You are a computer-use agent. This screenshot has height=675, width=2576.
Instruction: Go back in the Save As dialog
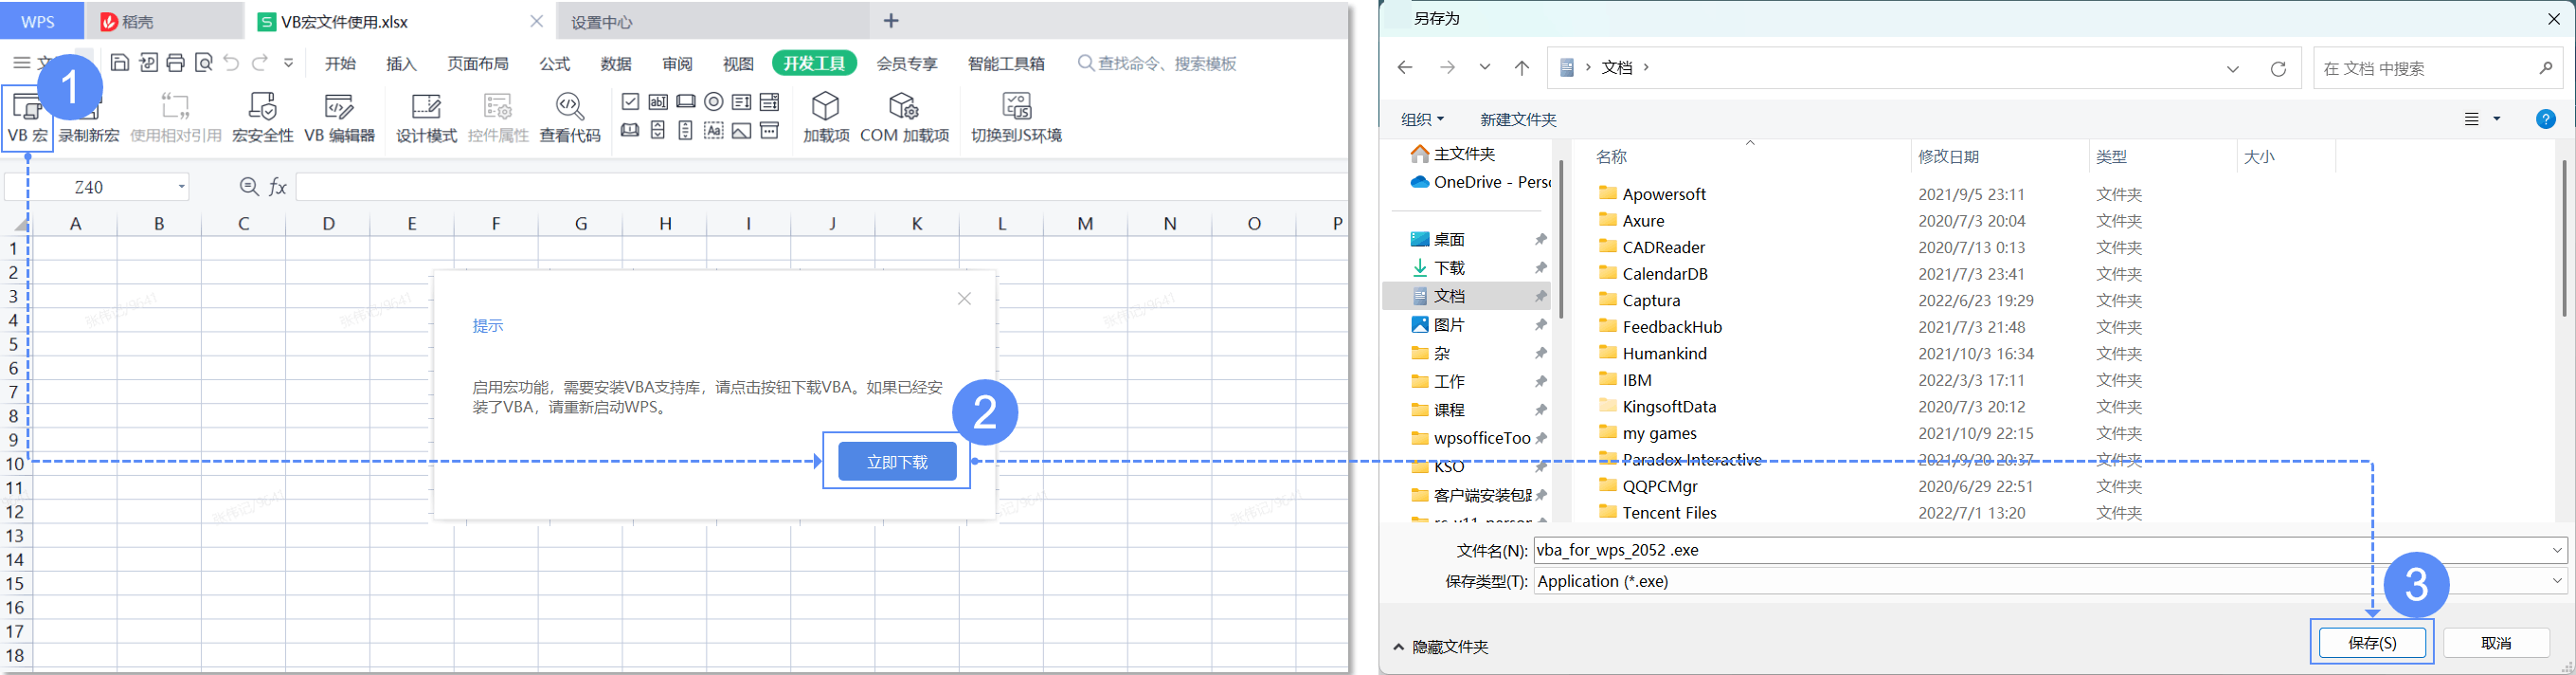coord(1405,68)
